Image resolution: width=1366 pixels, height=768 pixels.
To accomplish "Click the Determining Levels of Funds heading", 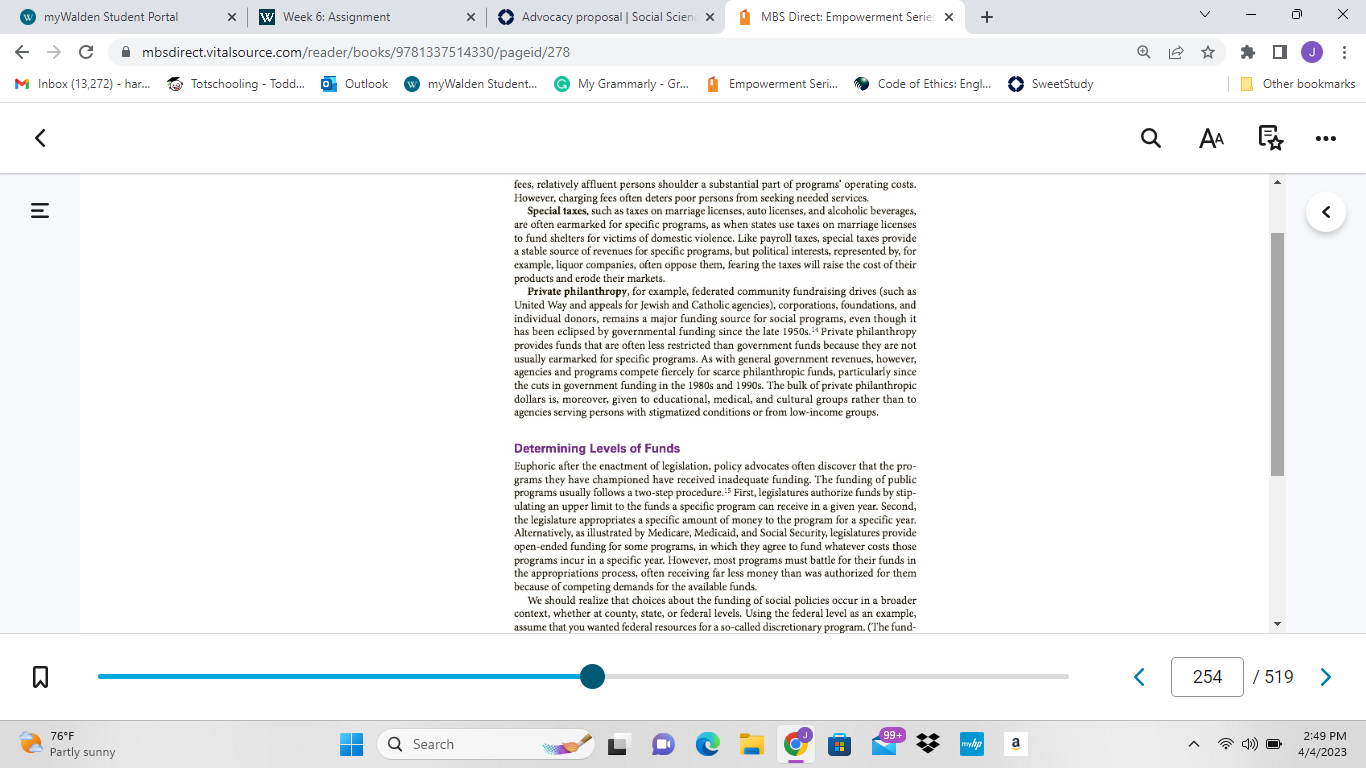I will tap(597, 448).
